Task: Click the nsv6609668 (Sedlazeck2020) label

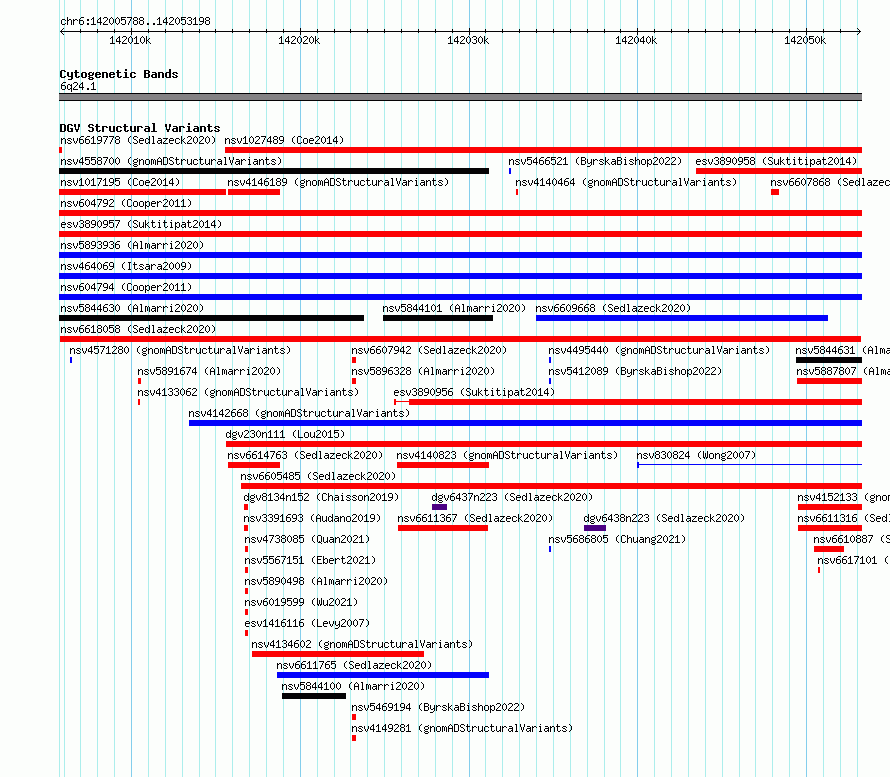Action: click(613, 308)
